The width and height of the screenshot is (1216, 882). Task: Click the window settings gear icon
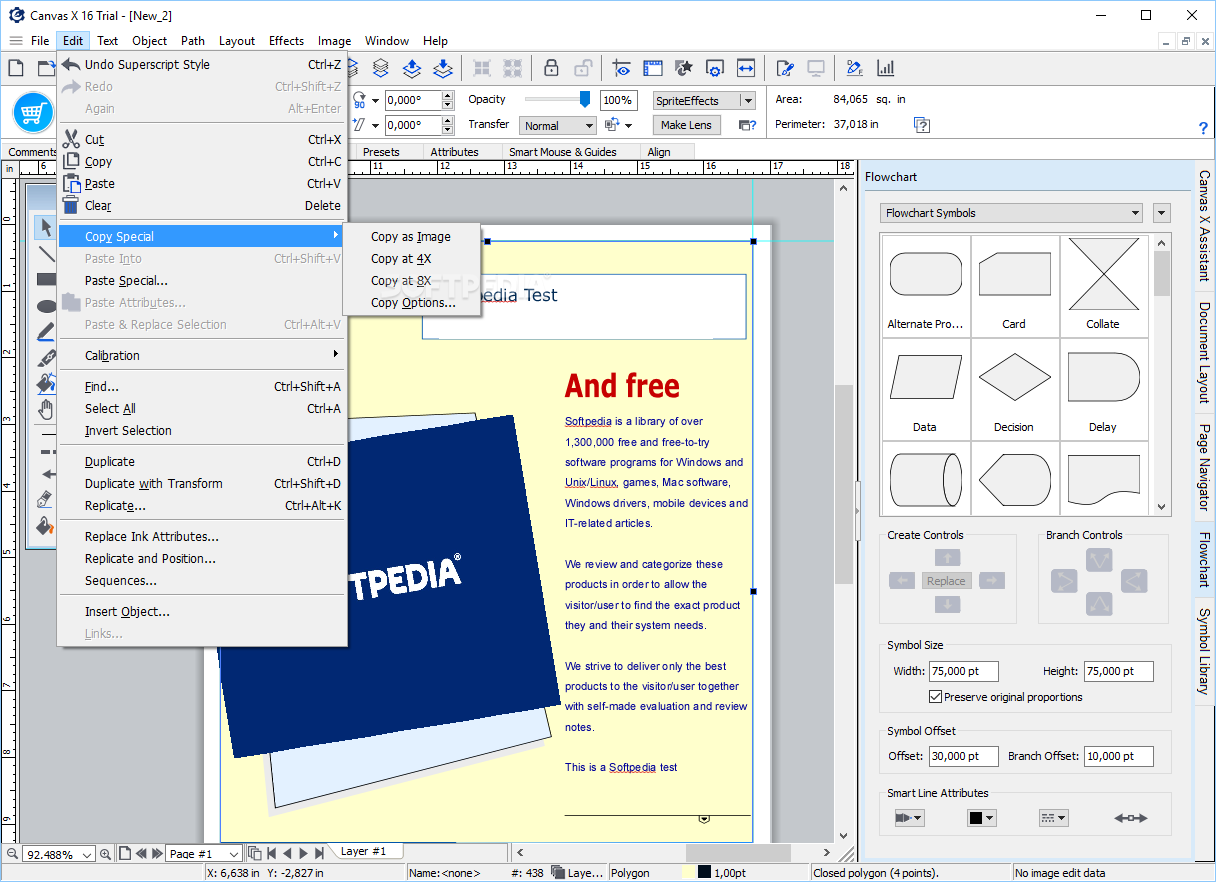coord(714,68)
